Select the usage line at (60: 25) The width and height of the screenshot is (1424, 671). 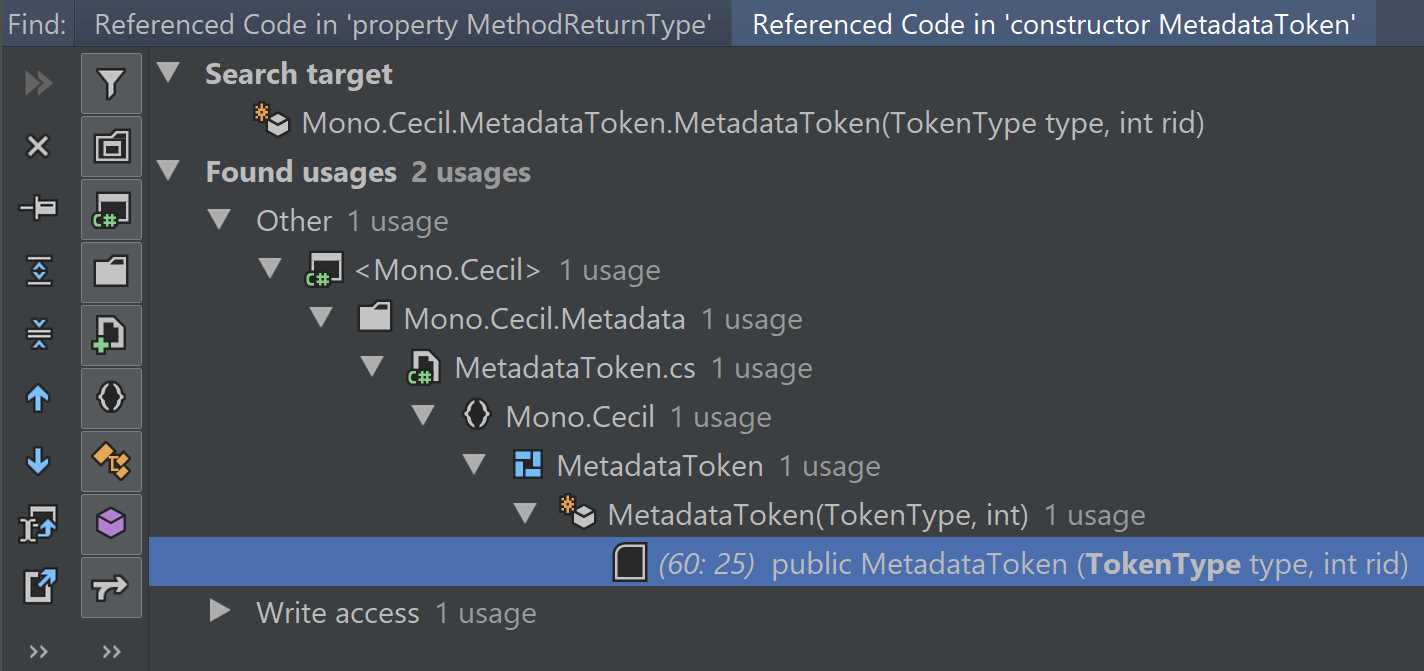(786, 563)
